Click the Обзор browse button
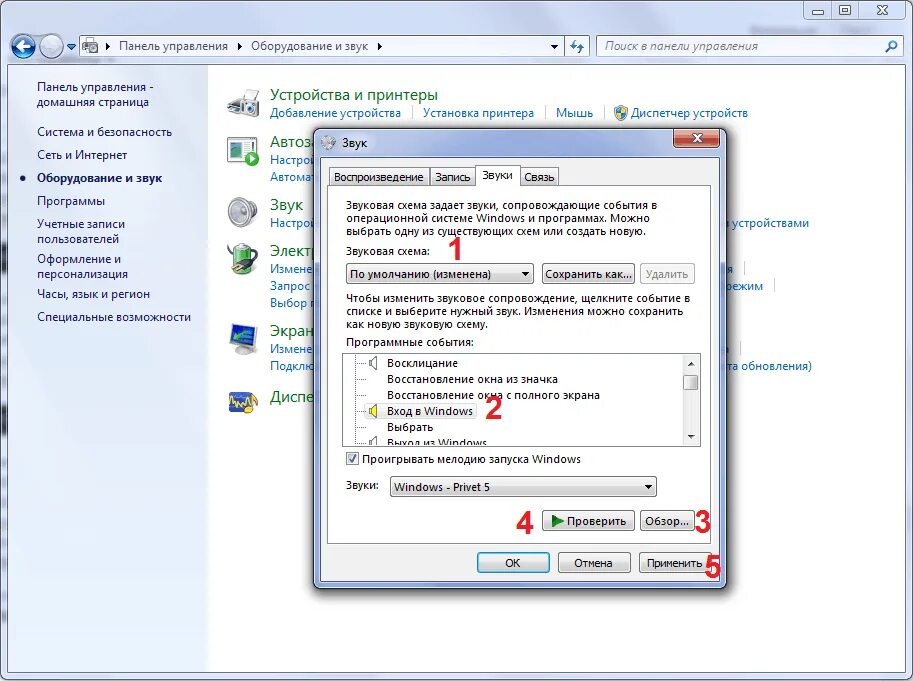 [667, 521]
